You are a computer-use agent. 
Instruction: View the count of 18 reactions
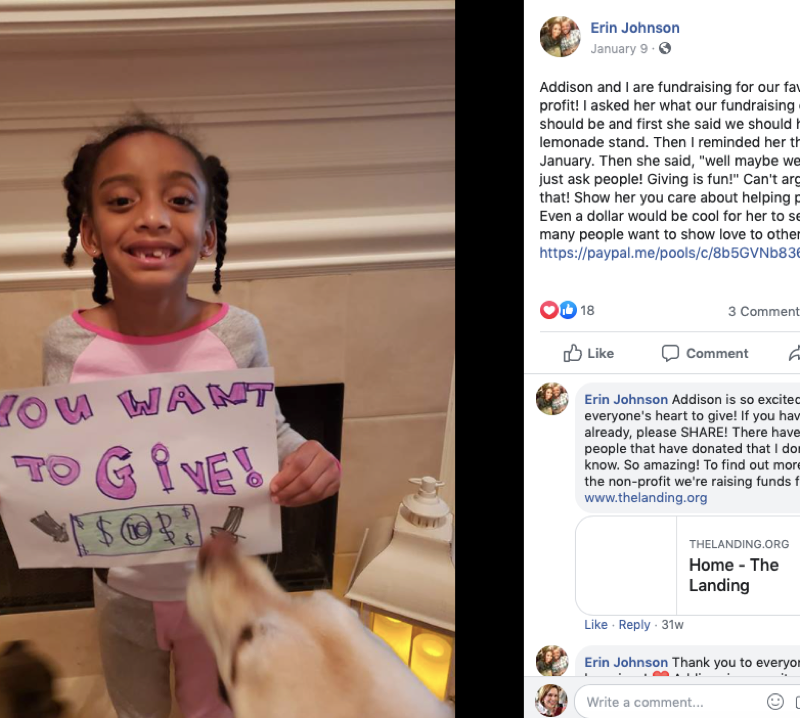pyautogui.click(x=587, y=310)
